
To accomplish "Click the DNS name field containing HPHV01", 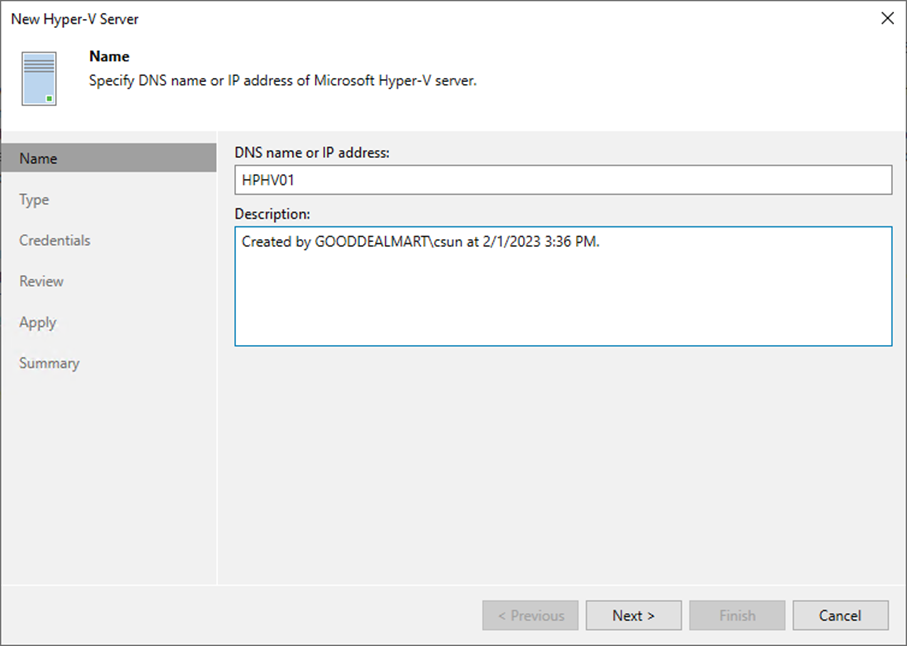I will [562, 180].
